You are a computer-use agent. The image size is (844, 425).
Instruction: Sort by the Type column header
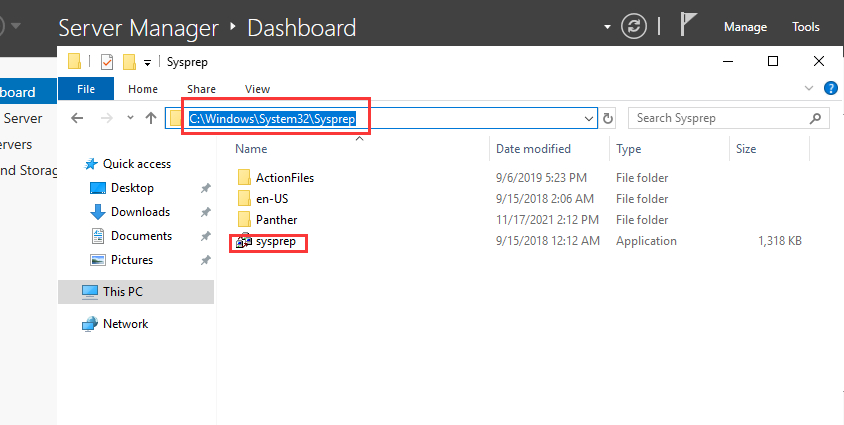pos(628,149)
